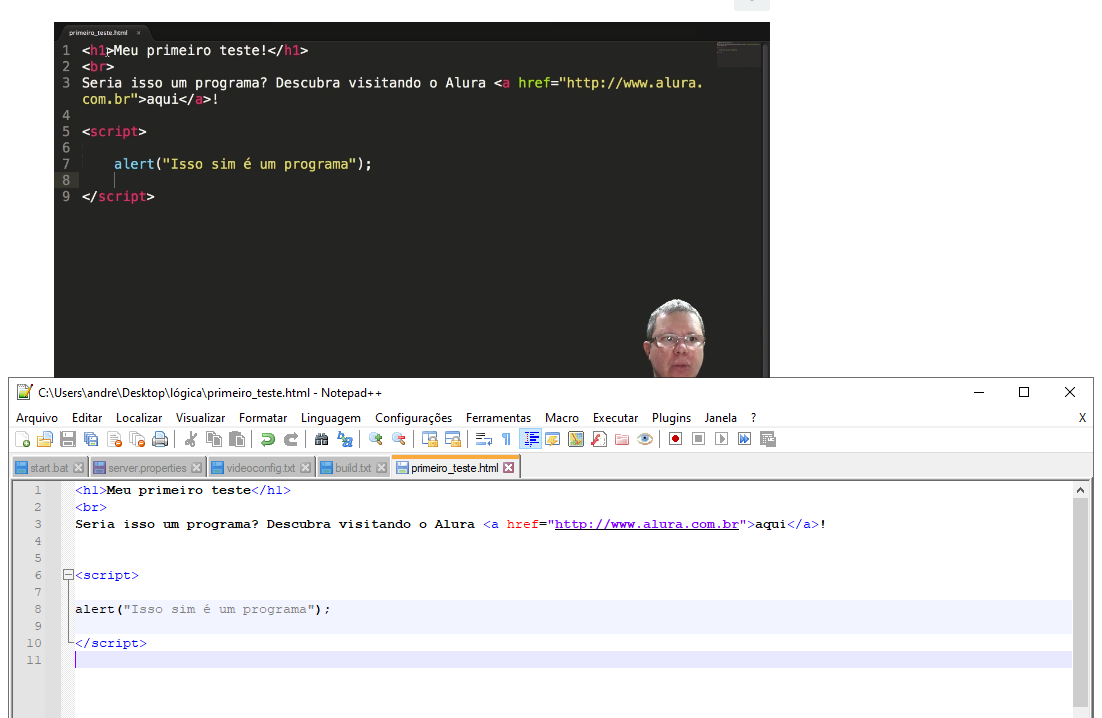The image size is (1102, 718).
Task: Open the Document Map icon
Action: coord(576,439)
